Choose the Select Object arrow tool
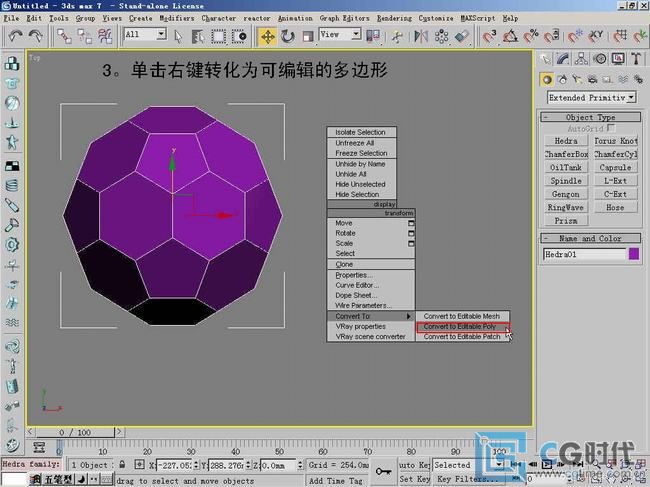The image size is (650, 487). click(x=178, y=36)
